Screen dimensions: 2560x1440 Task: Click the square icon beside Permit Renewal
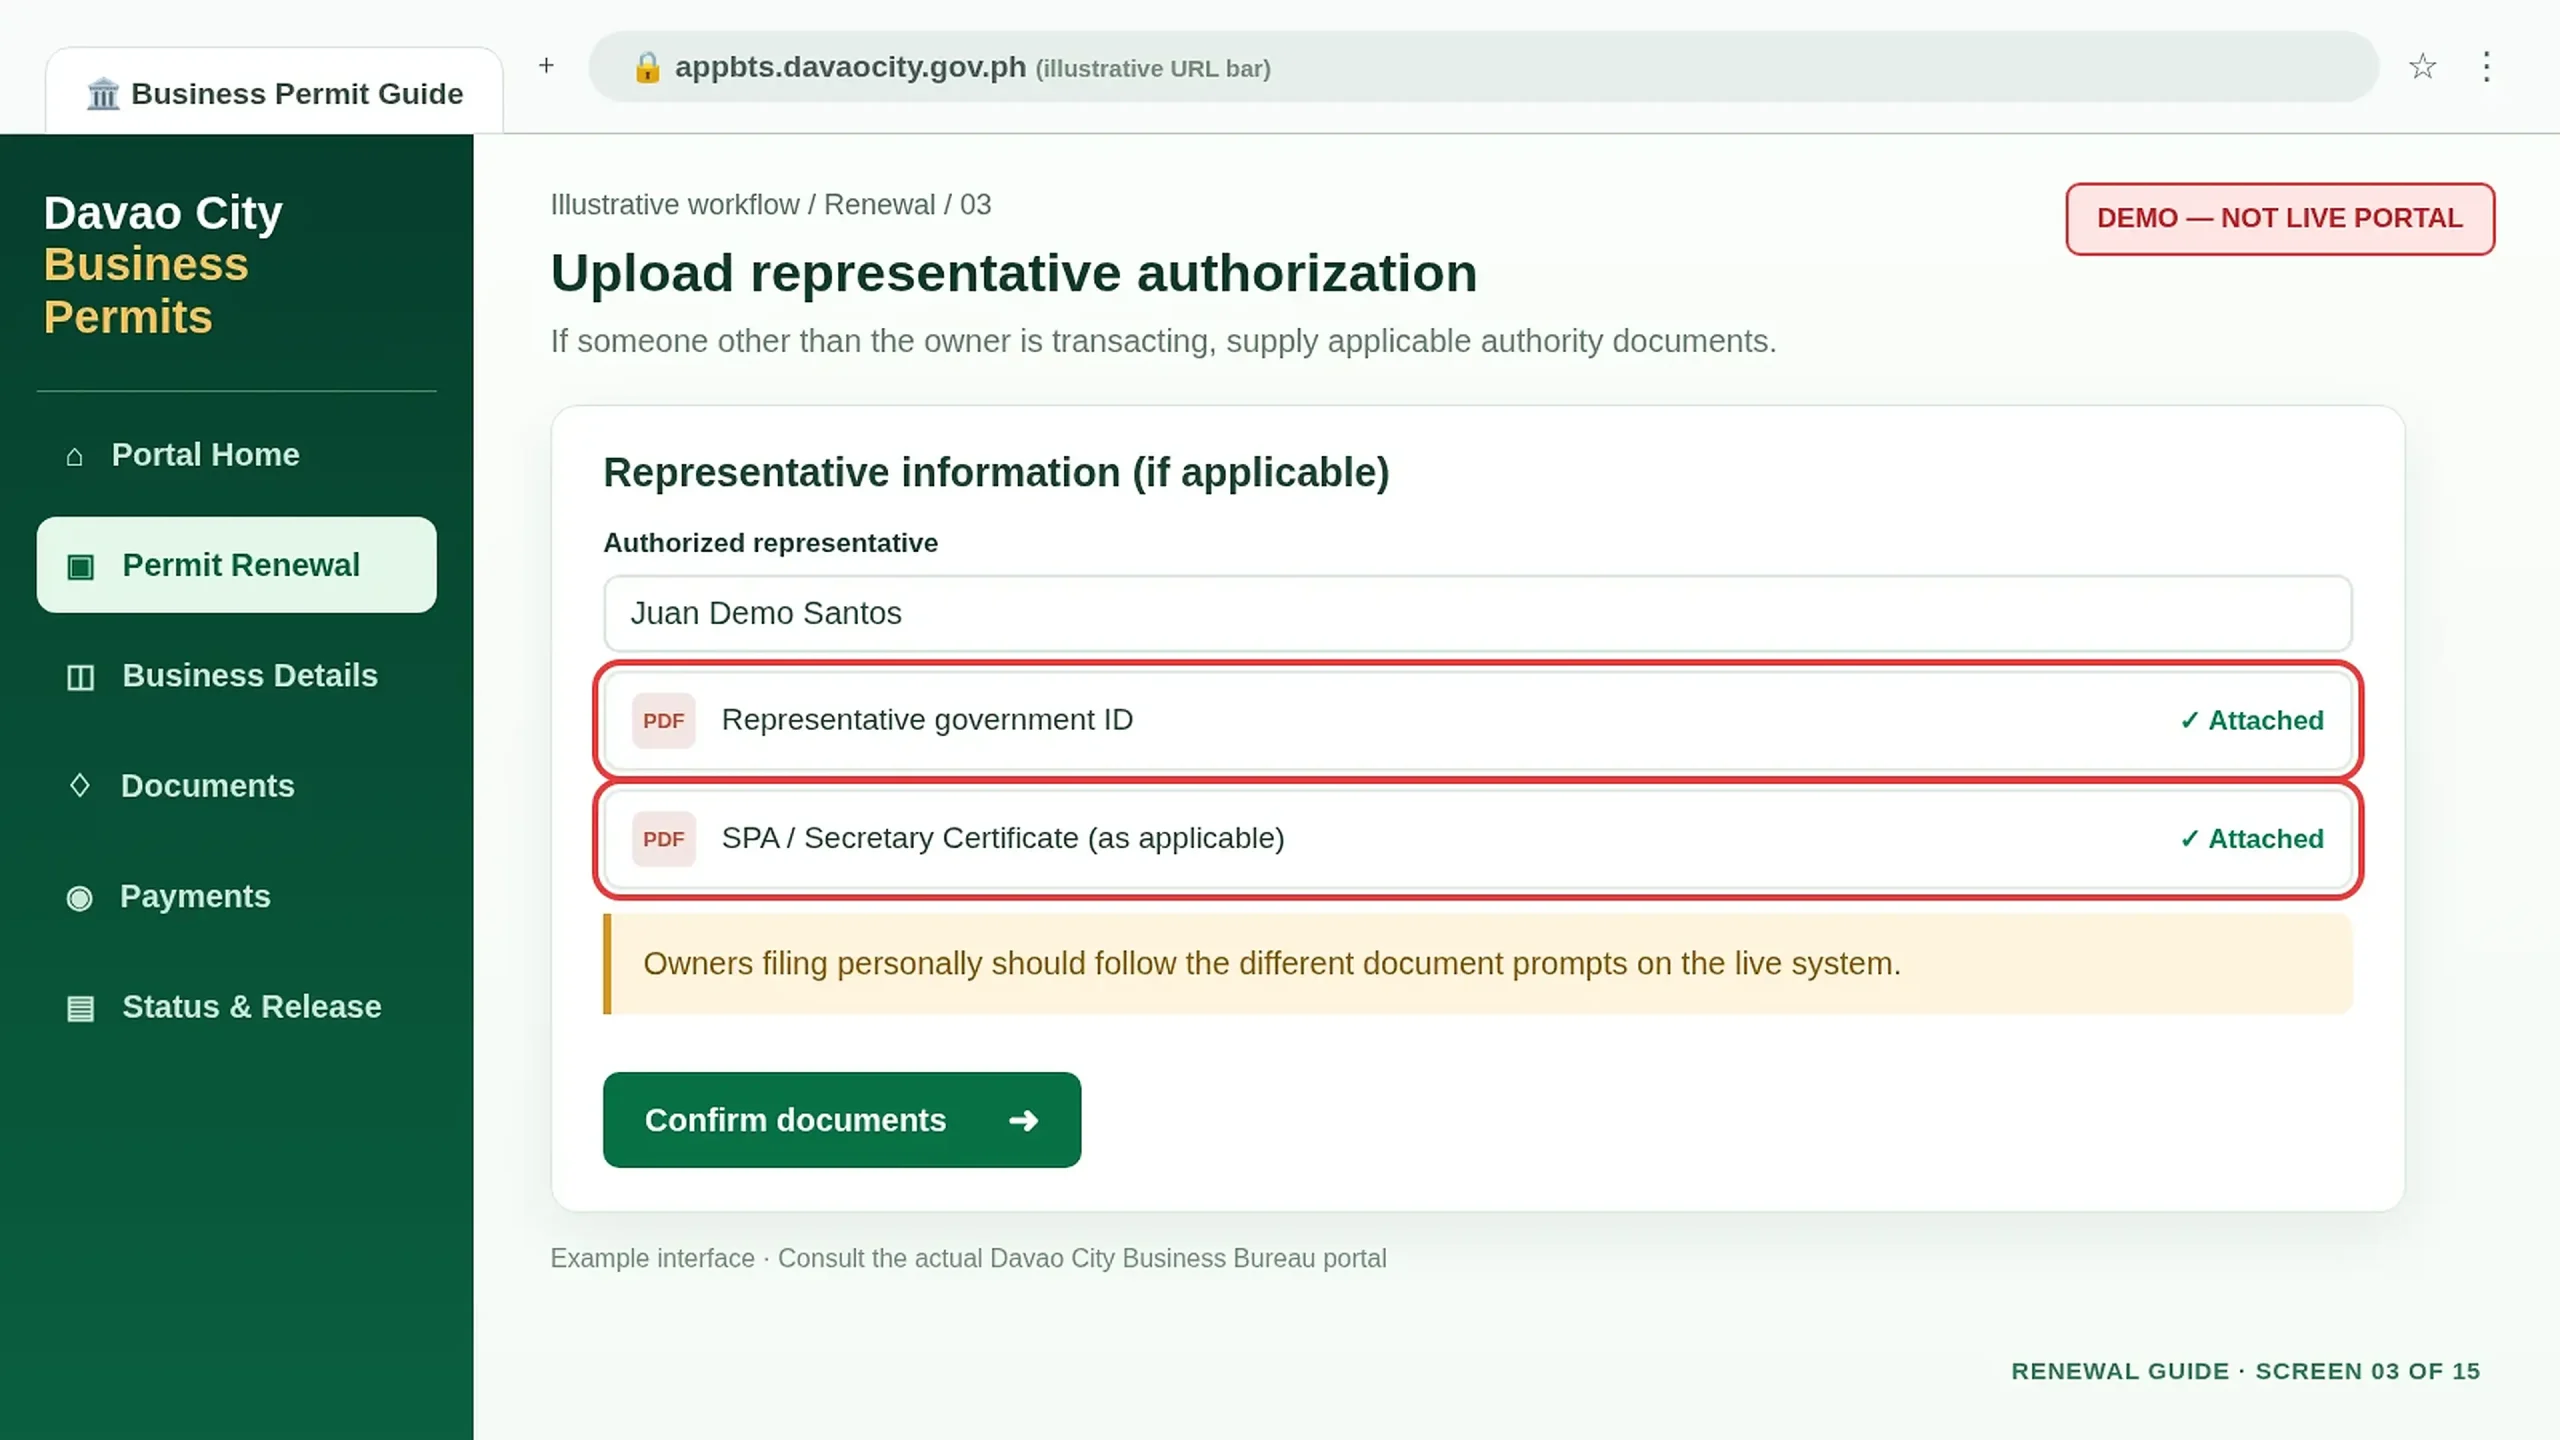coord(80,567)
